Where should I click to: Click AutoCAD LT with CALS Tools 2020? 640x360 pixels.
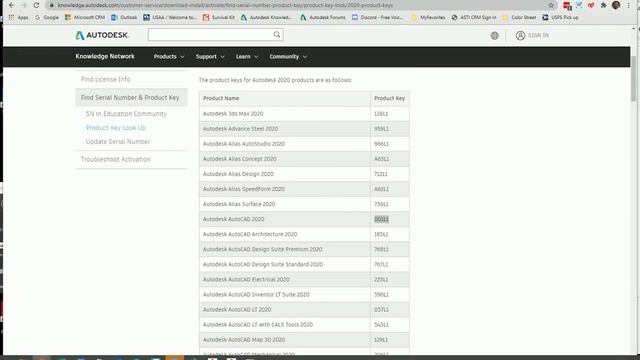[258, 325]
